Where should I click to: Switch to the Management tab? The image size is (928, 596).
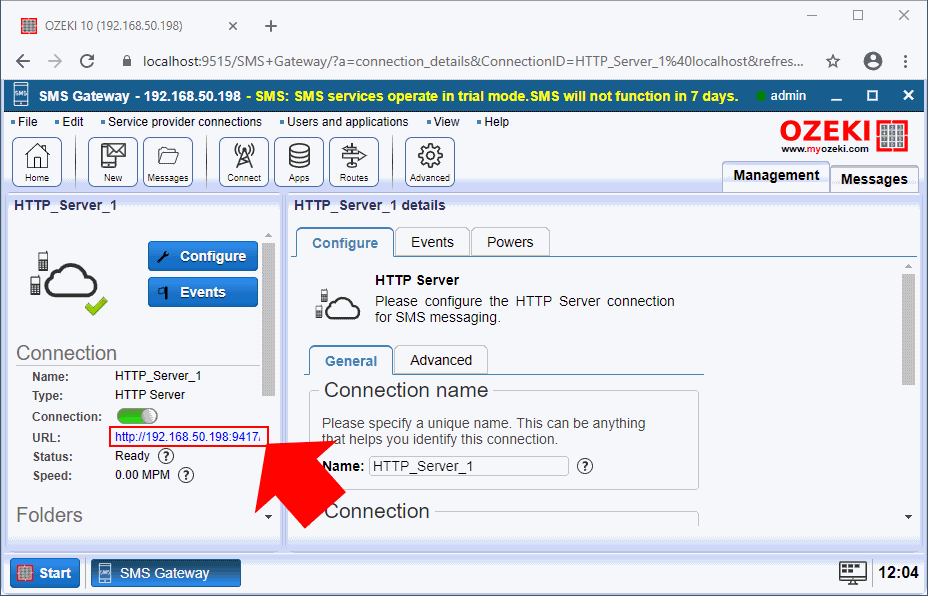point(776,176)
